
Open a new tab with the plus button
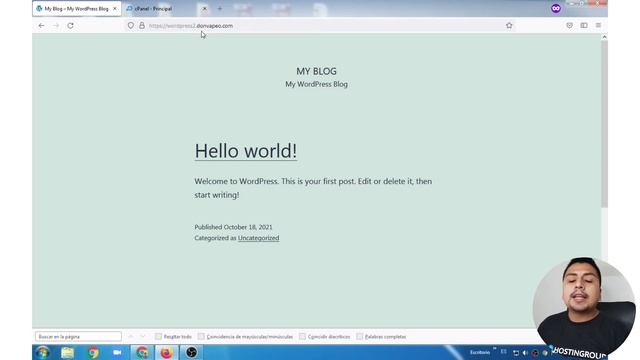(220, 8)
